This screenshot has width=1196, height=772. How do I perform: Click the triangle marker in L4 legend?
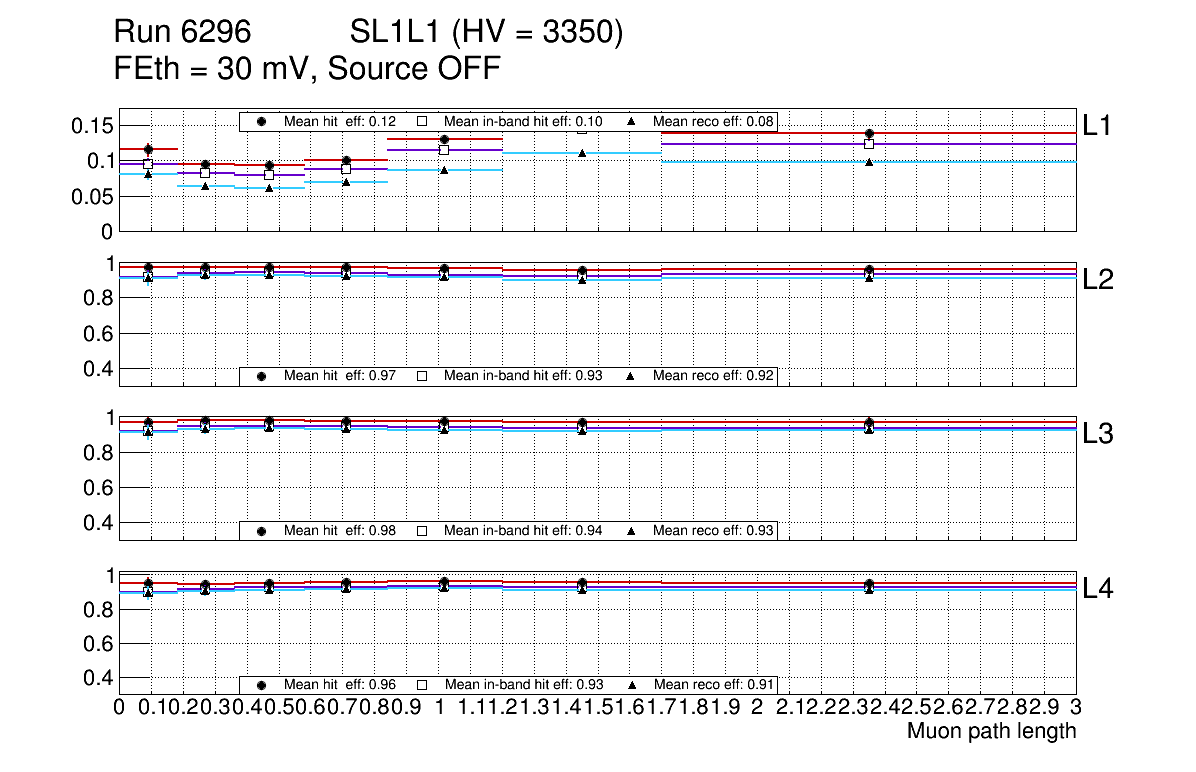point(631,685)
